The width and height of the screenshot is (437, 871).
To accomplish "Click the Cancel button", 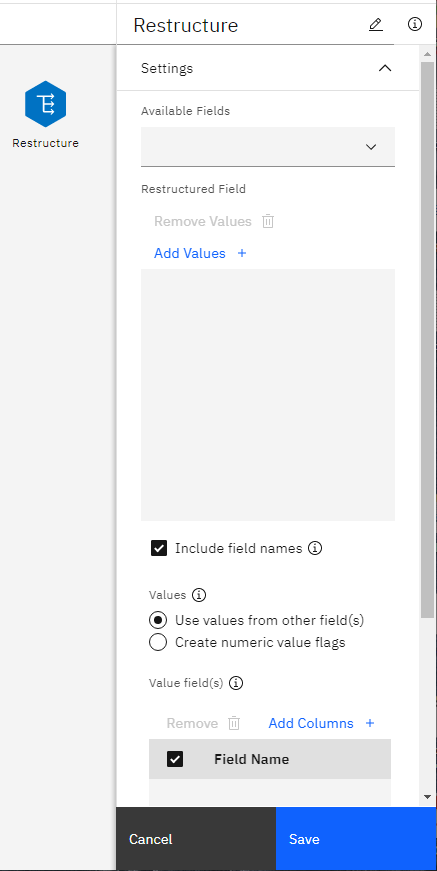I will pos(196,838).
